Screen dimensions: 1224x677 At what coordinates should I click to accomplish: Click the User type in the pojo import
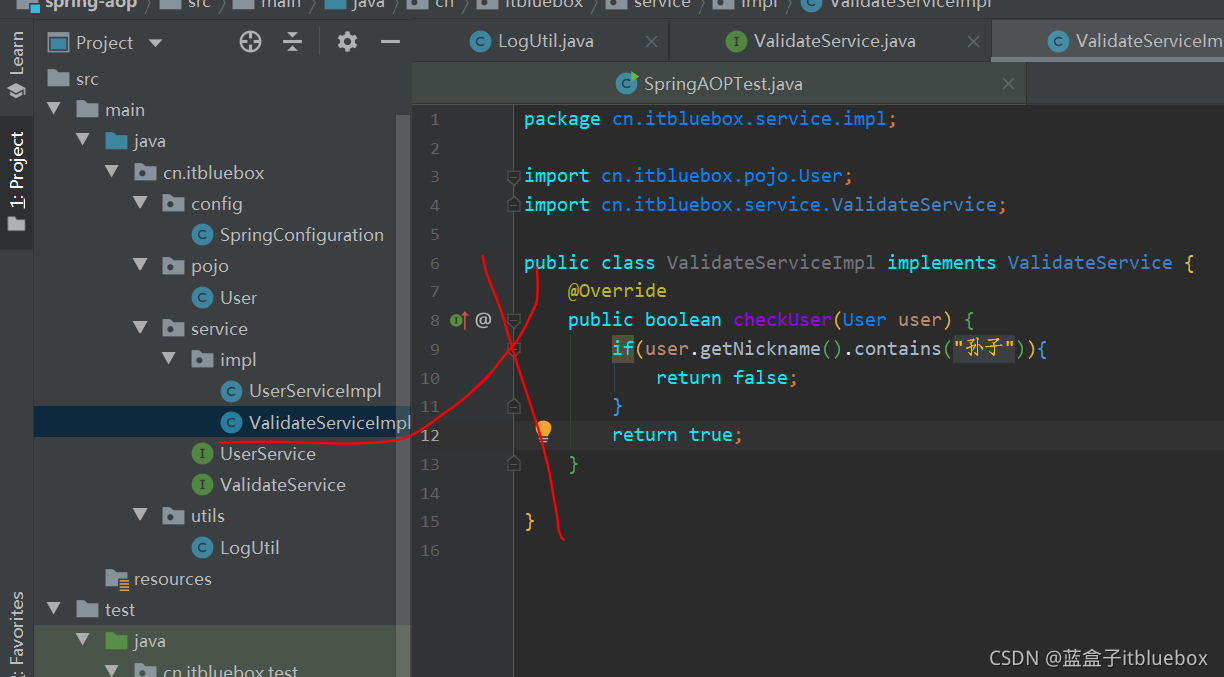pos(820,176)
